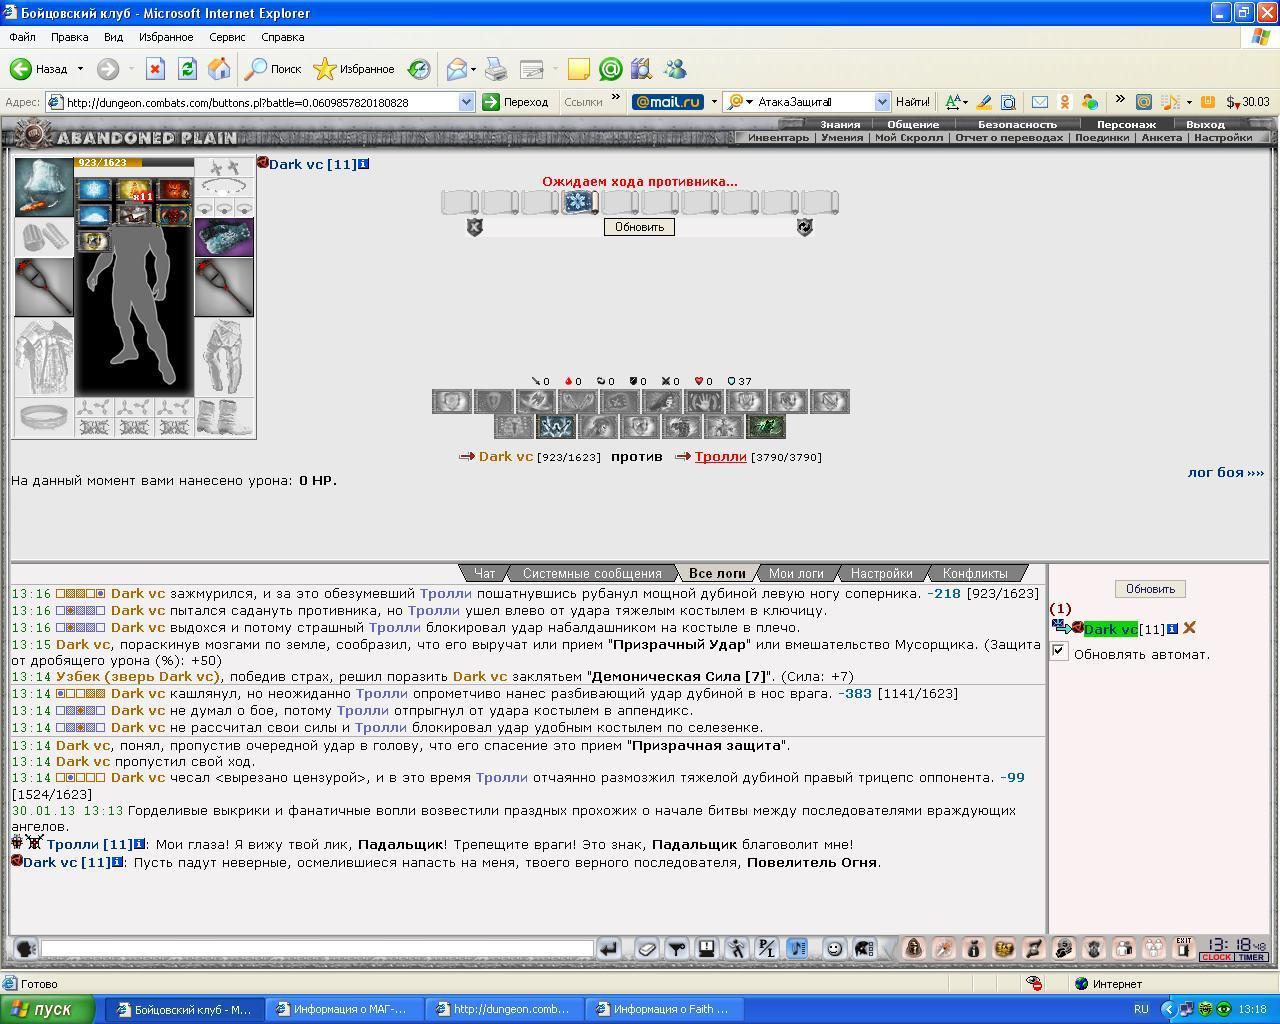Toggle the CLOCK mode button

point(1216,957)
